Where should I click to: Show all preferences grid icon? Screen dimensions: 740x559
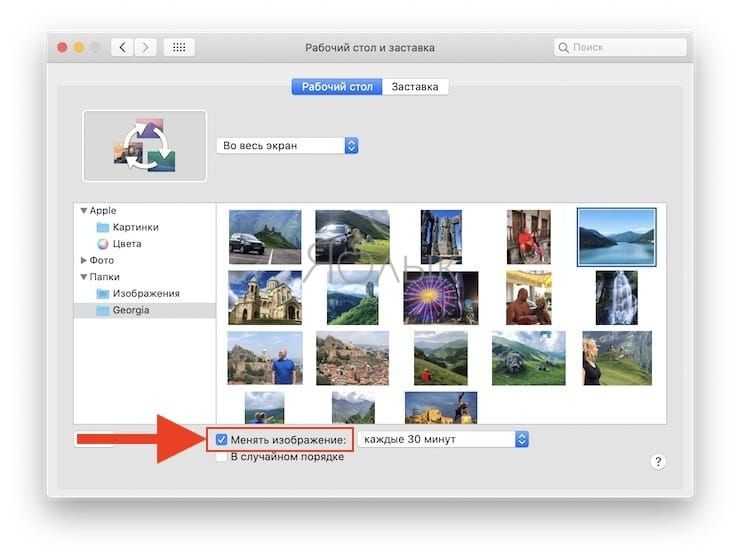179,47
